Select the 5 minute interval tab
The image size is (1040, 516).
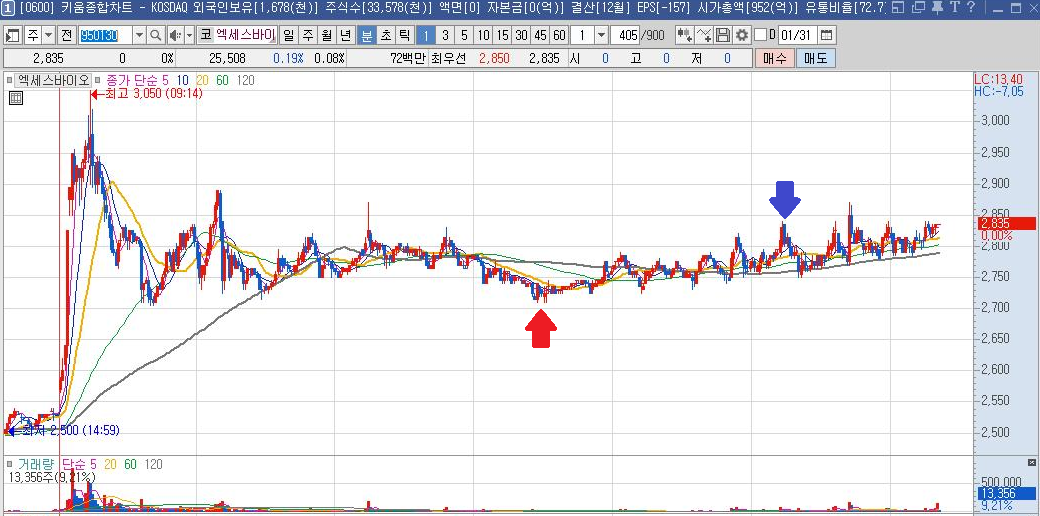pyautogui.click(x=464, y=35)
